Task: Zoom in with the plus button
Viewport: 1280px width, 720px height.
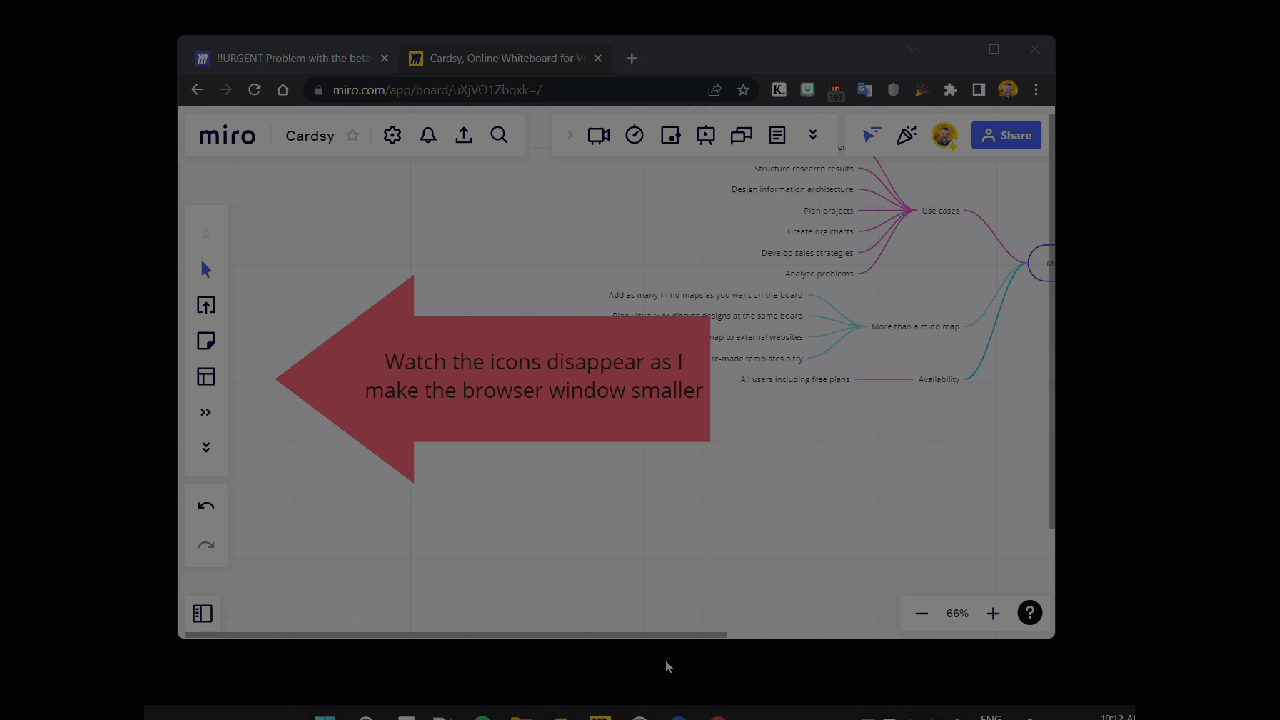Action: [x=993, y=613]
